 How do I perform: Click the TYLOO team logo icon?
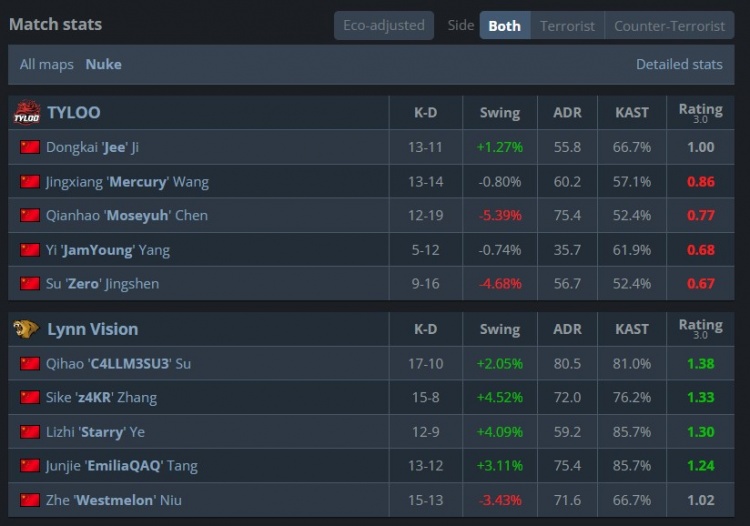pos(27,113)
